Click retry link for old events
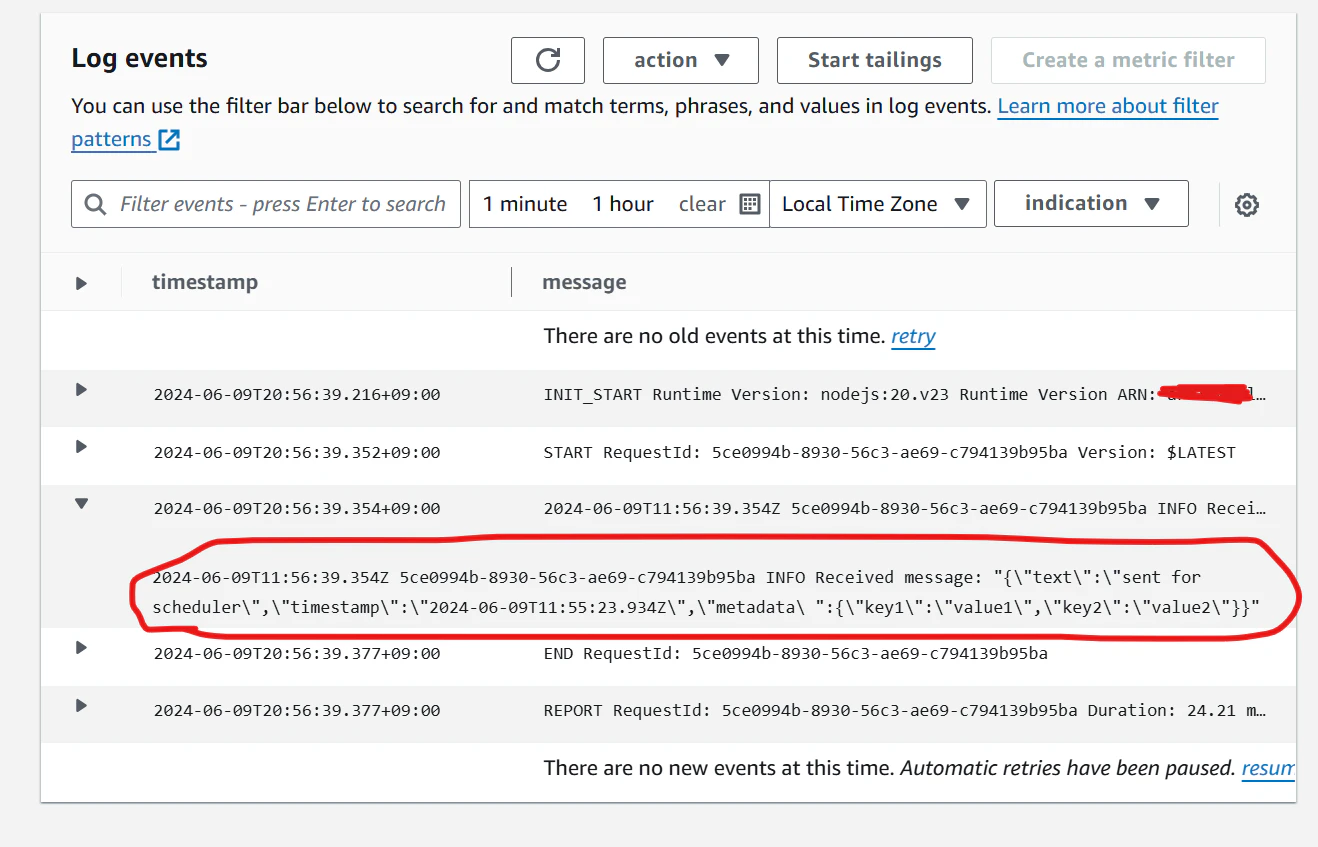Viewport: 1318px width, 847px height. click(x=913, y=336)
